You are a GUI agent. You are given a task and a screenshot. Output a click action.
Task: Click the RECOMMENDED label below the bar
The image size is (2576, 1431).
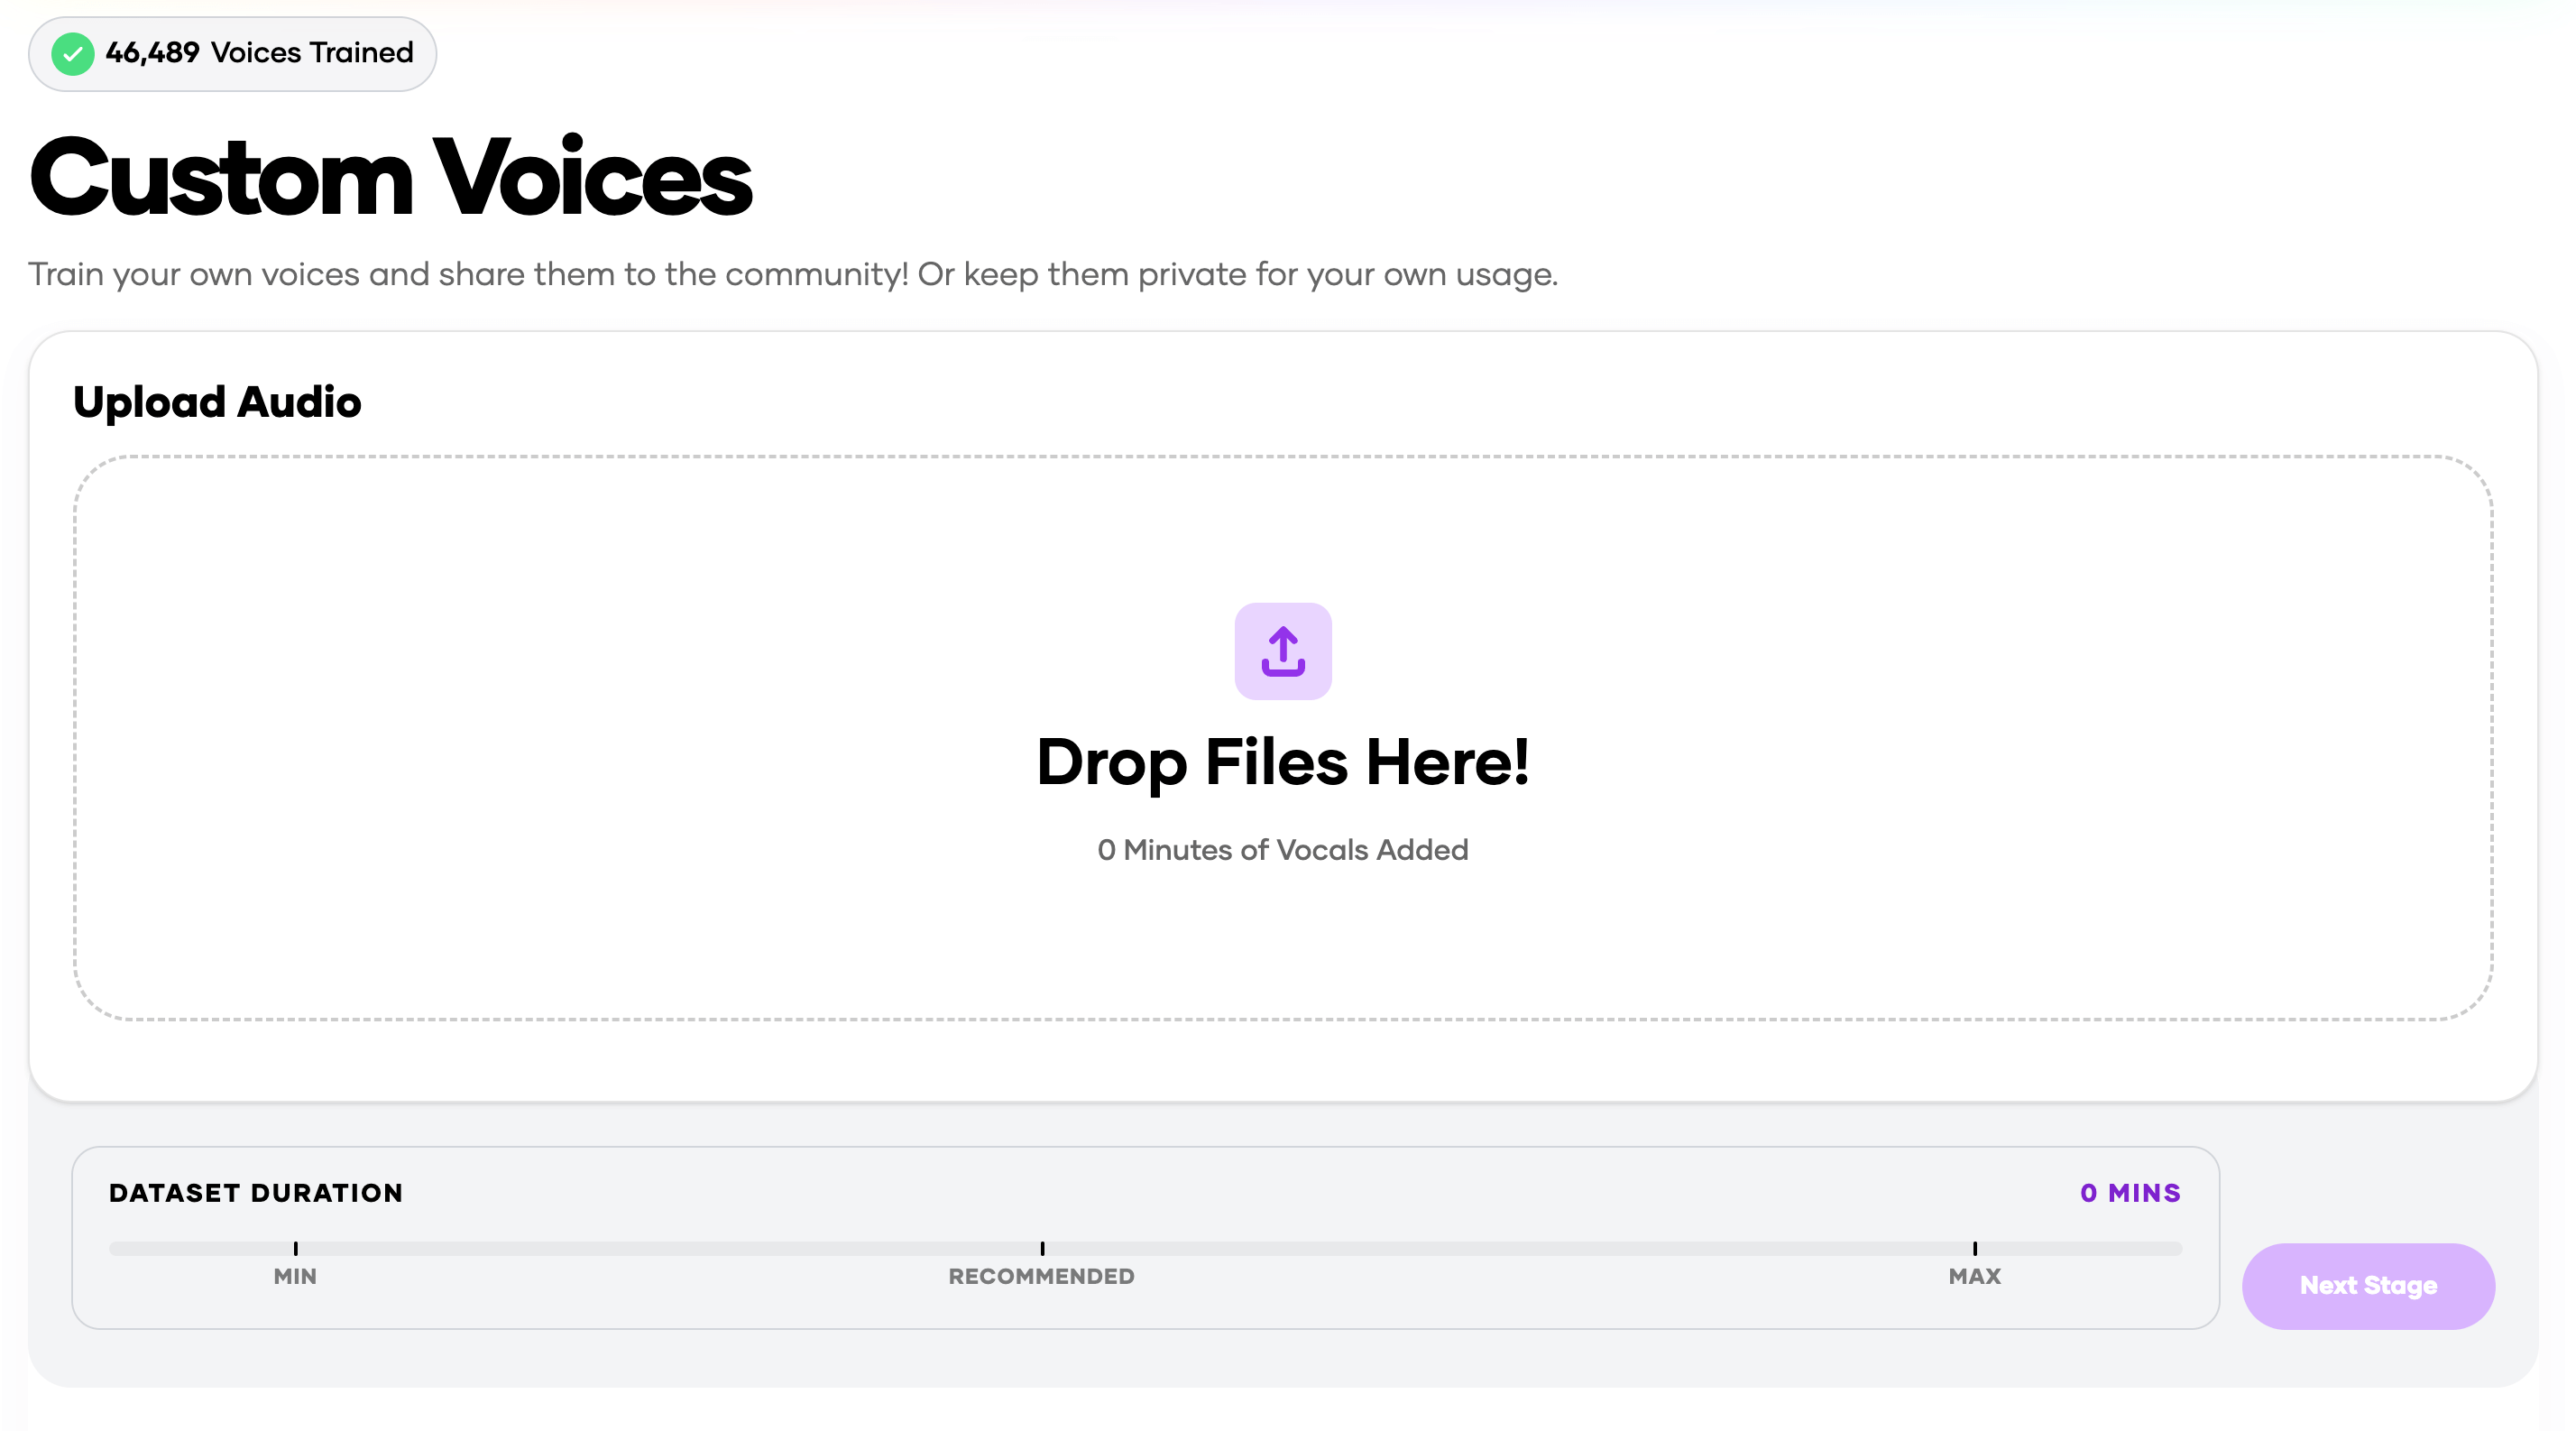(x=1041, y=1276)
